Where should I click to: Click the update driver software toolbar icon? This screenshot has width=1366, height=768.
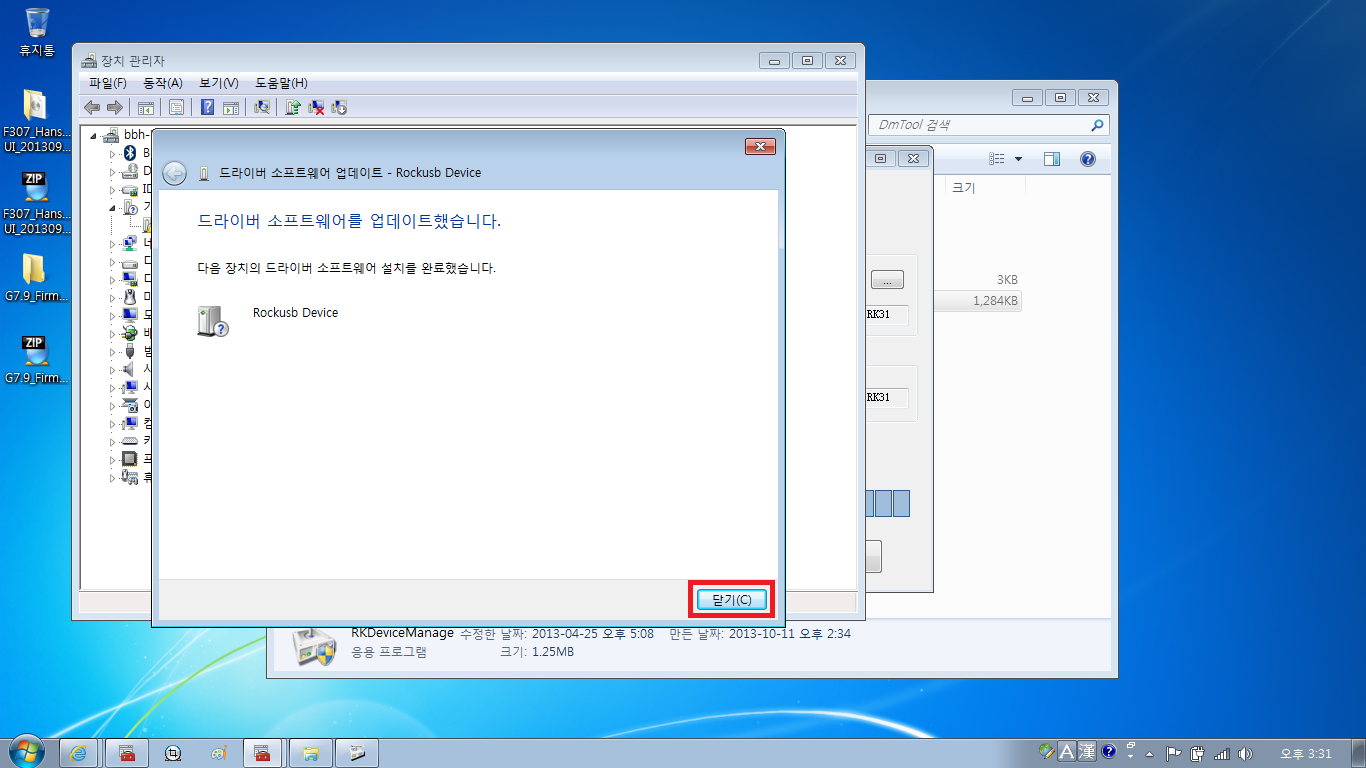click(293, 107)
